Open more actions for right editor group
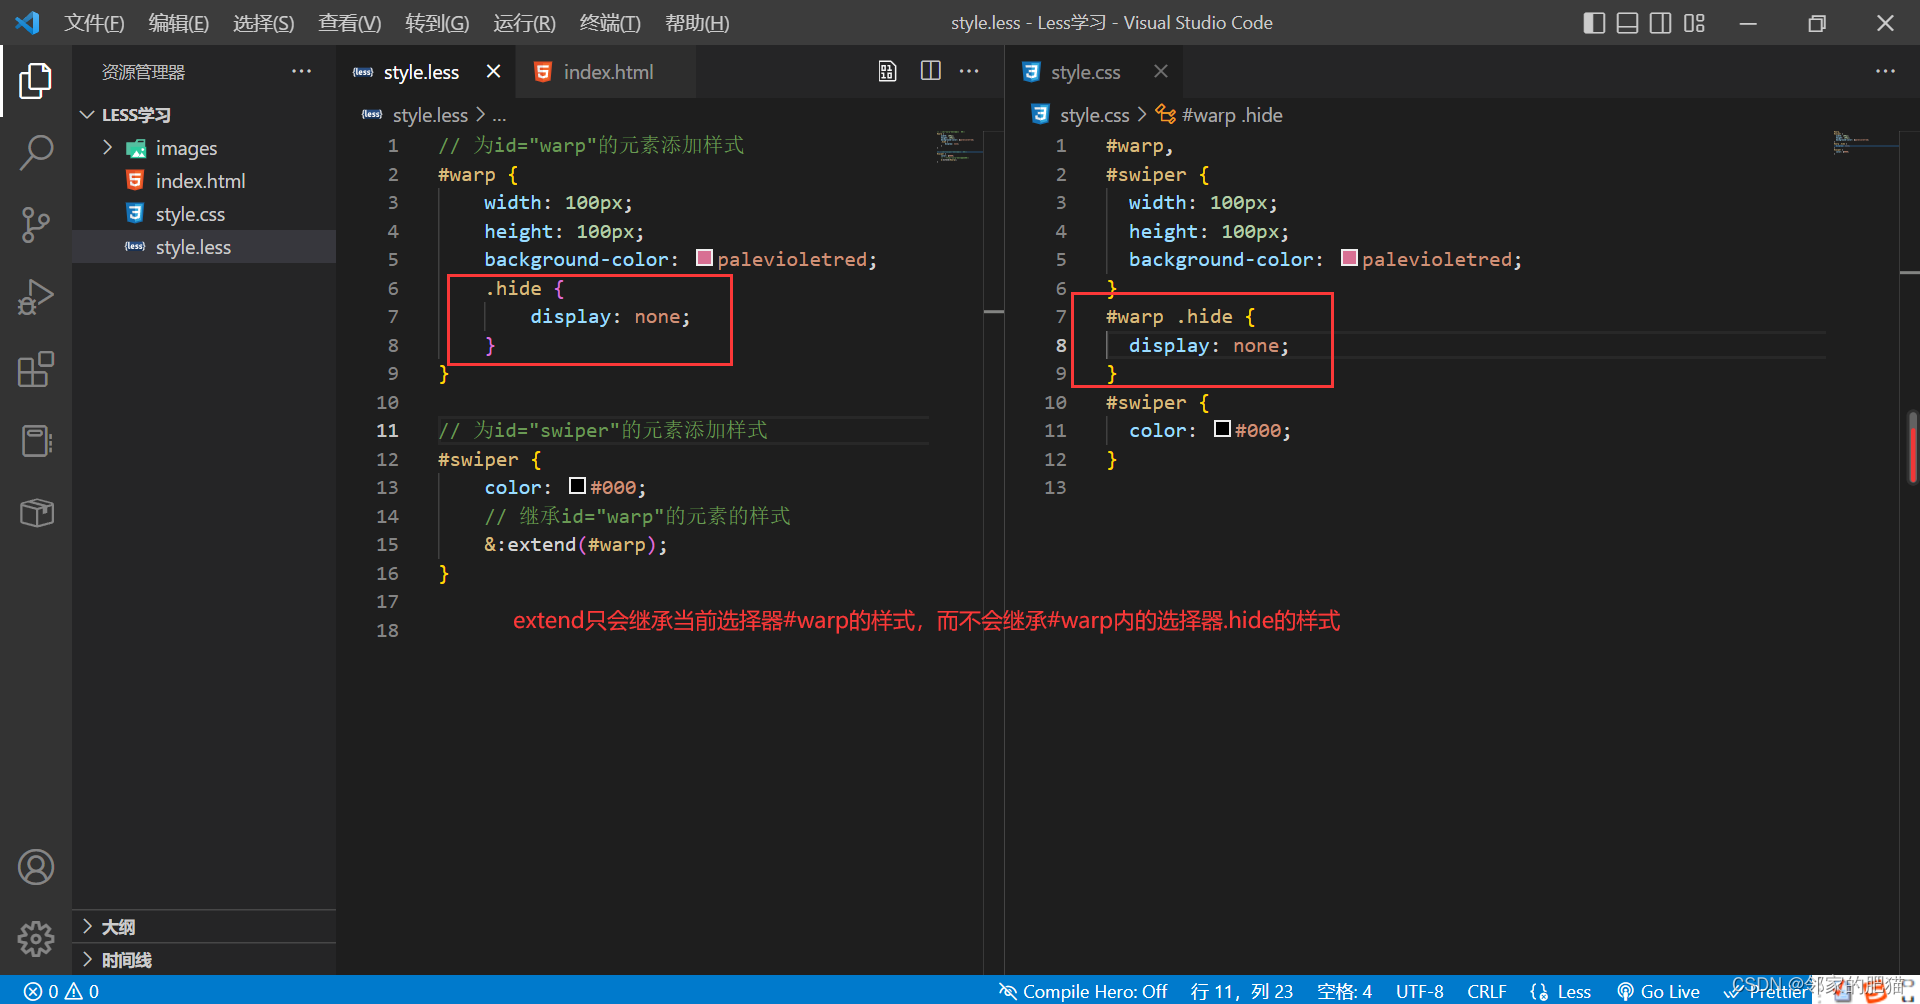 (1885, 71)
